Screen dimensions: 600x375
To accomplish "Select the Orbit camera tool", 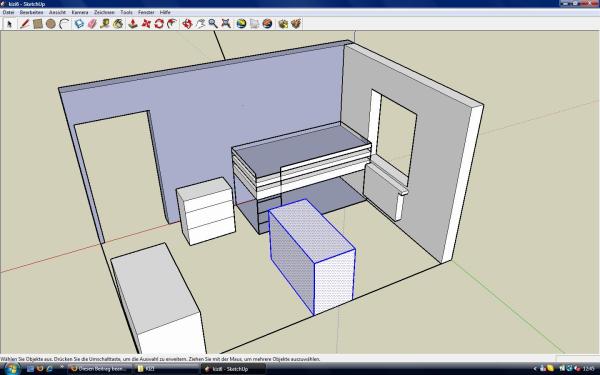I will point(187,24).
